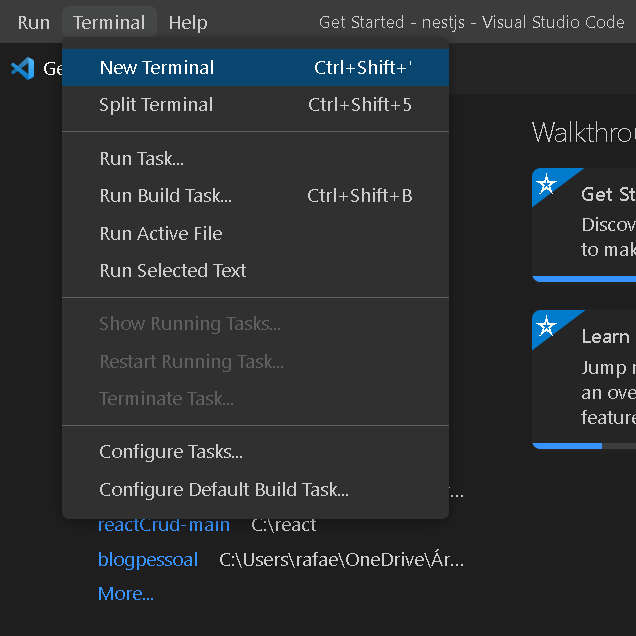The image size is (636, 636).
Task: Click the star badge on Get Started card
Action: pyautogui.click(x=546, y=184)
